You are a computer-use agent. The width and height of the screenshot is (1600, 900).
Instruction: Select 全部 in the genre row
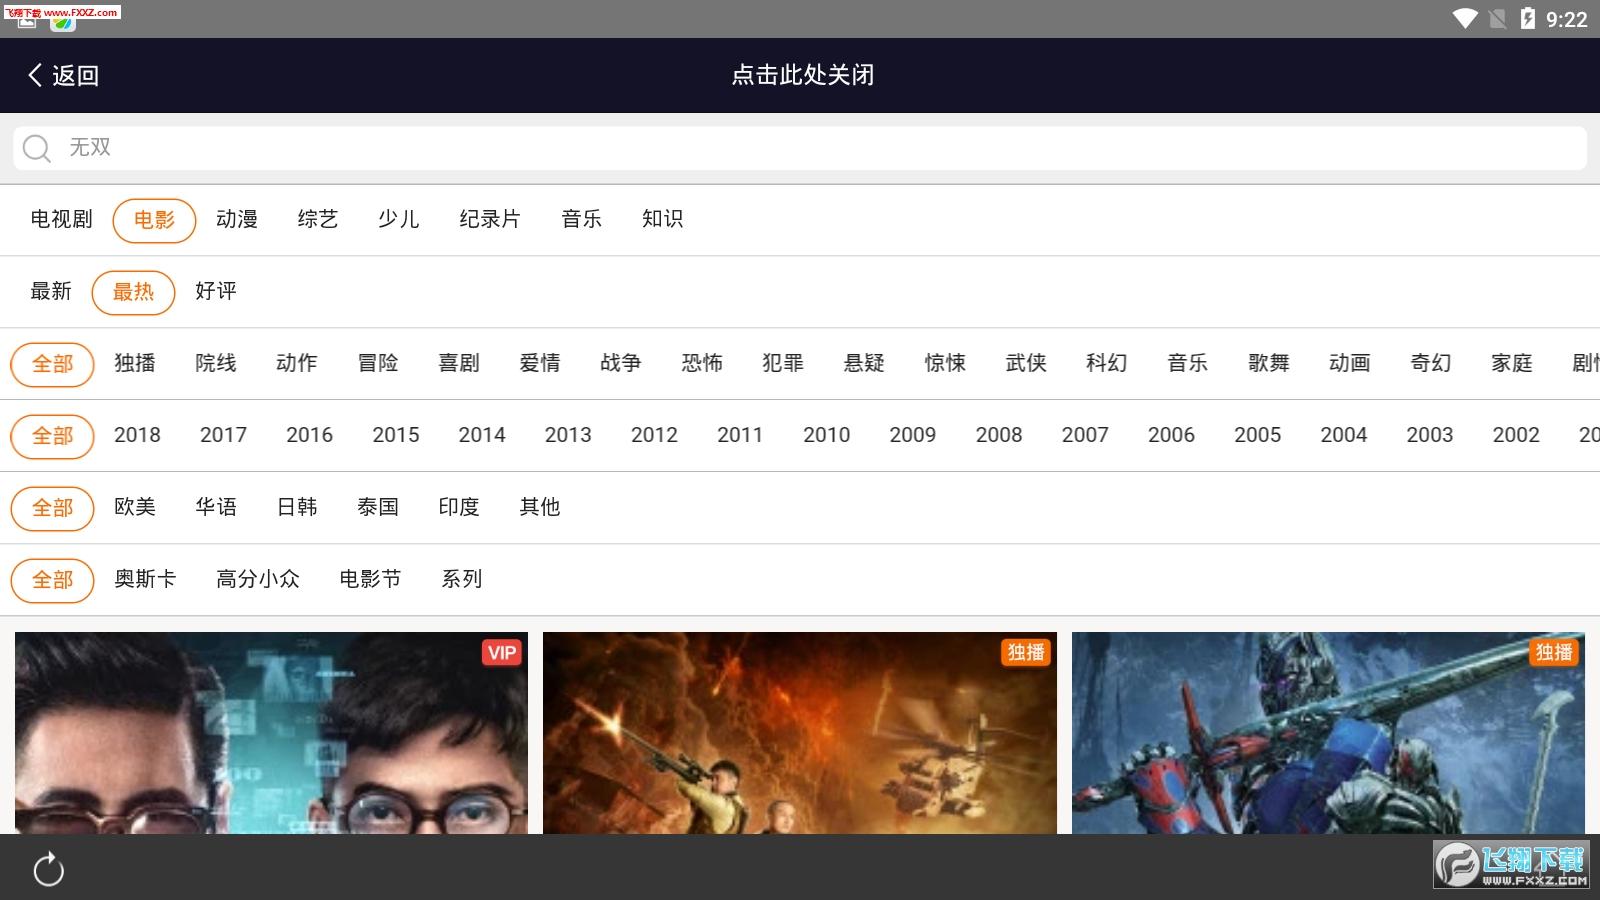[52, 364]
